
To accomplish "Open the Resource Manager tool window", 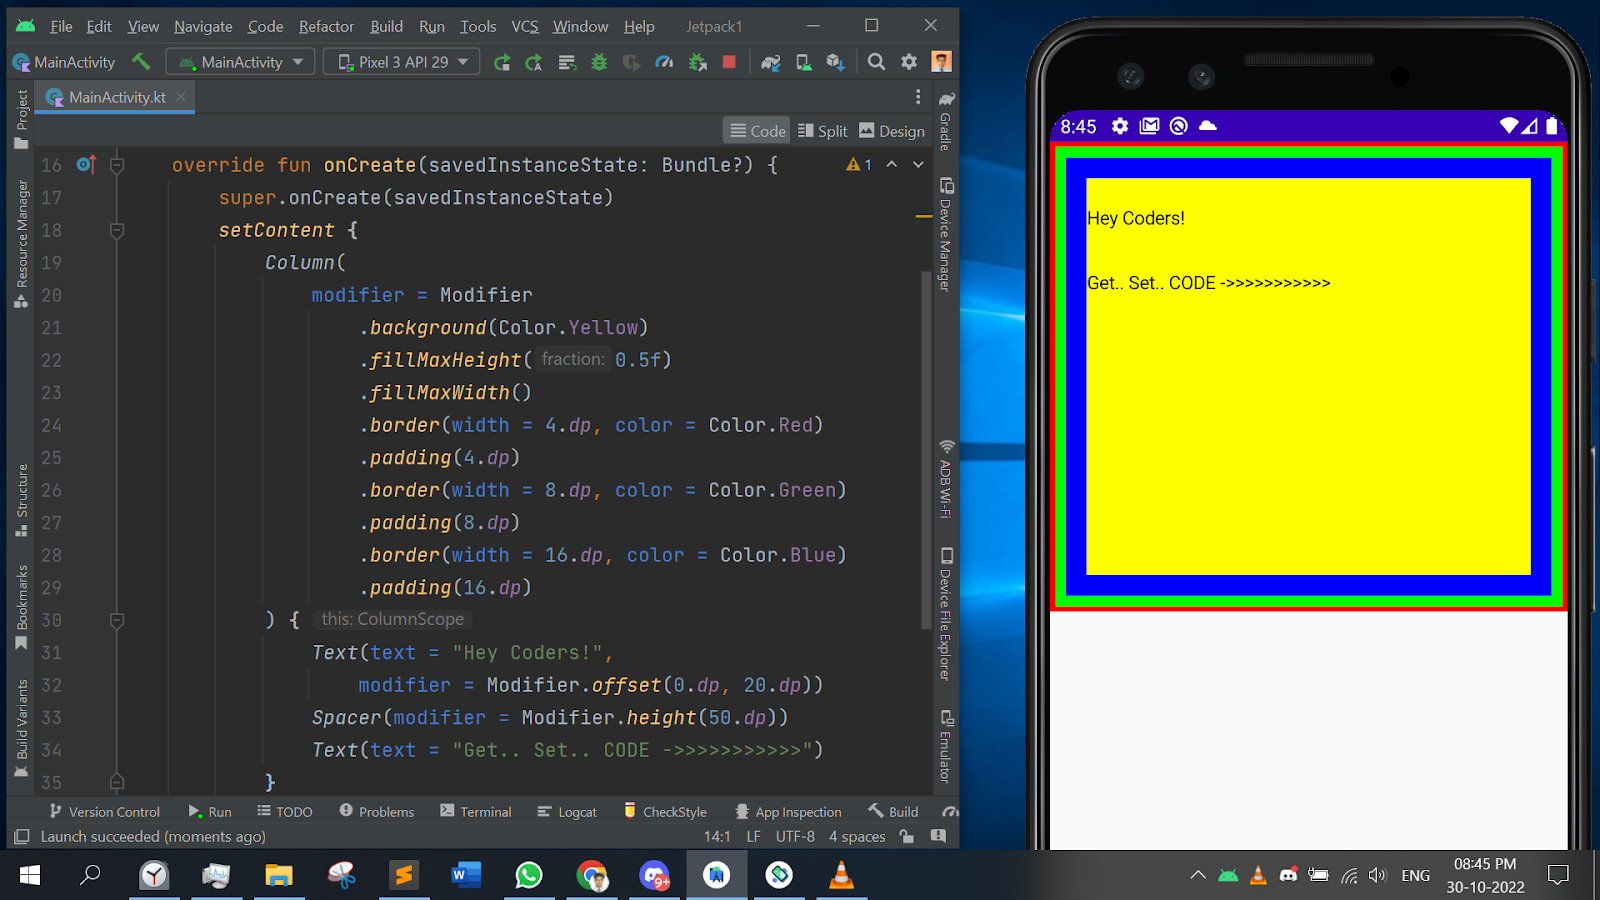I will click(x=21, y=244).
